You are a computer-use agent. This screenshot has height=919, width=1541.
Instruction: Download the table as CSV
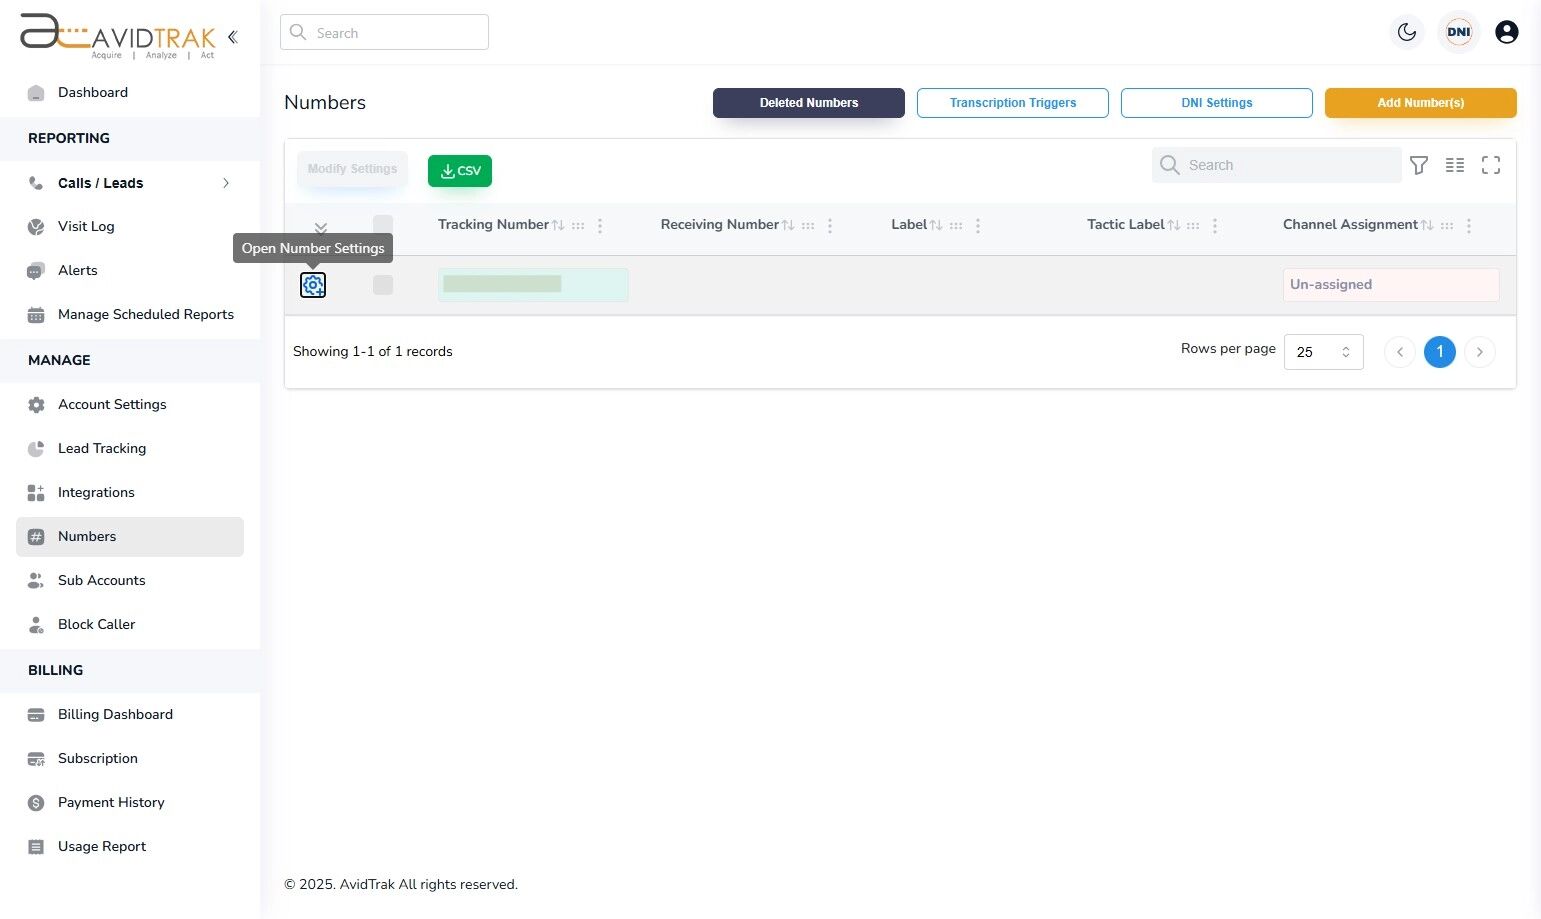tap(459, 170)
